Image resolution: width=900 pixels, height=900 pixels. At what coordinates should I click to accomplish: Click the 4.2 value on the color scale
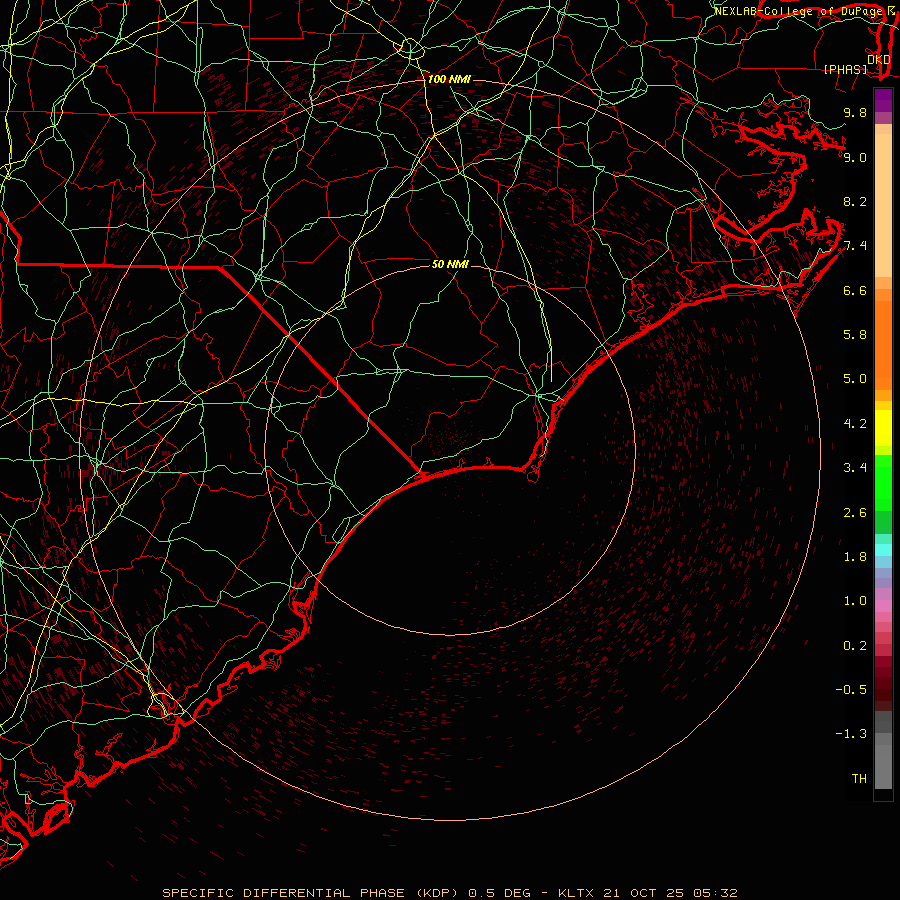click(x=855, y=424)
